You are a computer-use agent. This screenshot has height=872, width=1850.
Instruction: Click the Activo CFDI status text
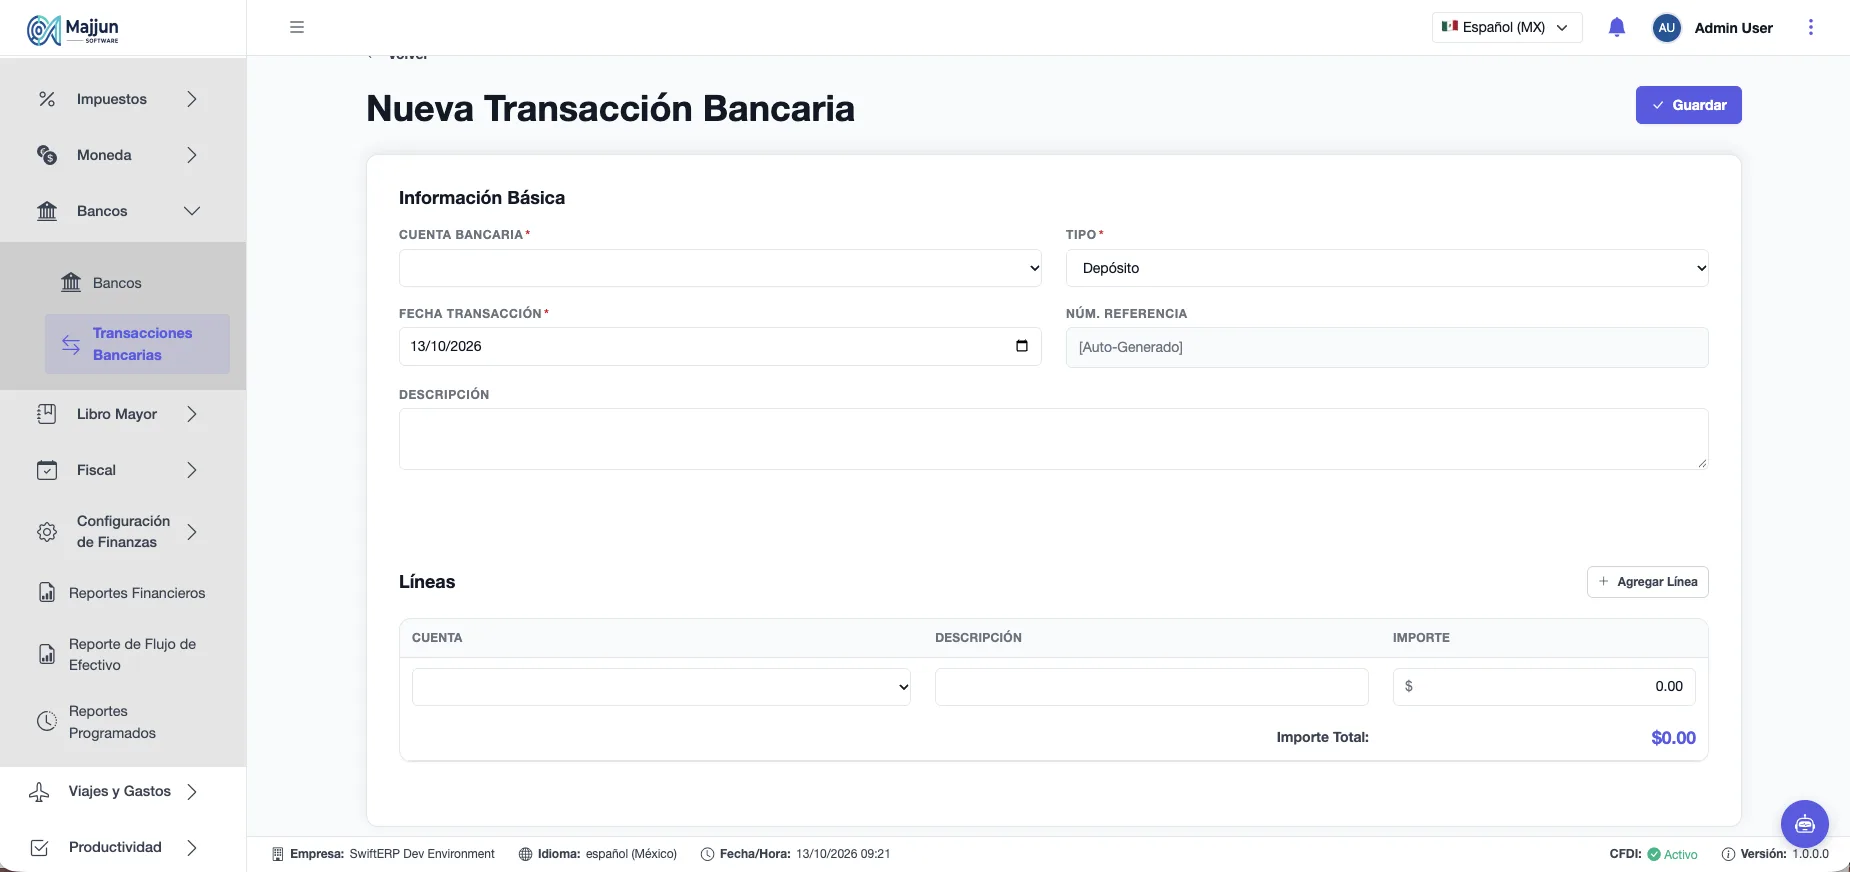click(1680, 854)
